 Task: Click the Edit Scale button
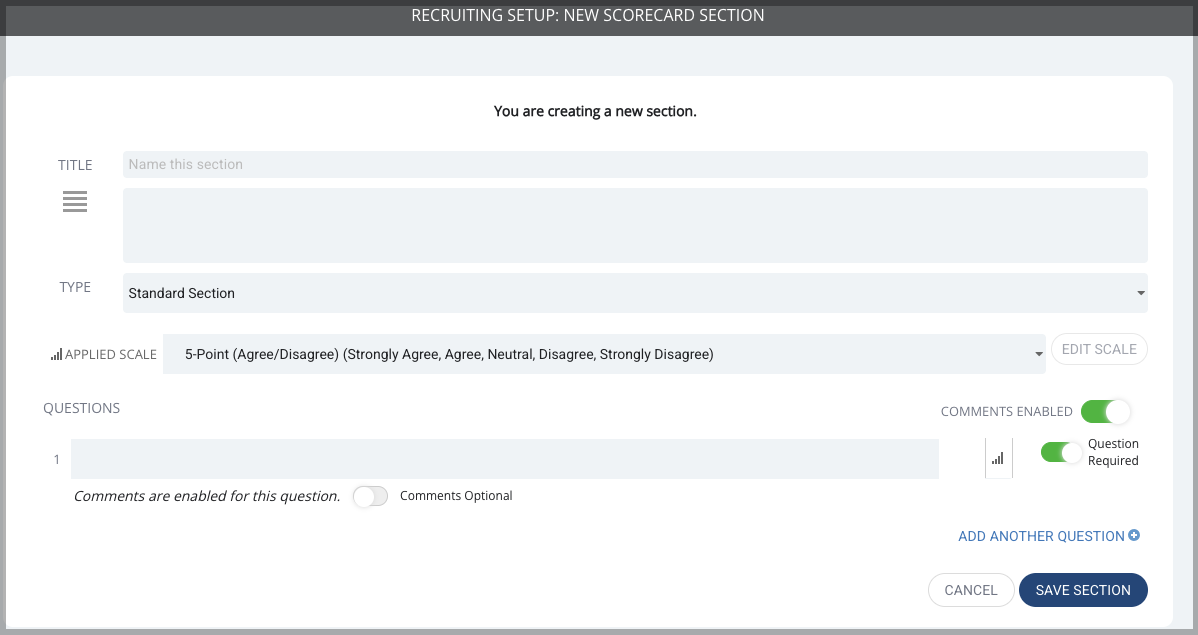(x=1099, y=349)
